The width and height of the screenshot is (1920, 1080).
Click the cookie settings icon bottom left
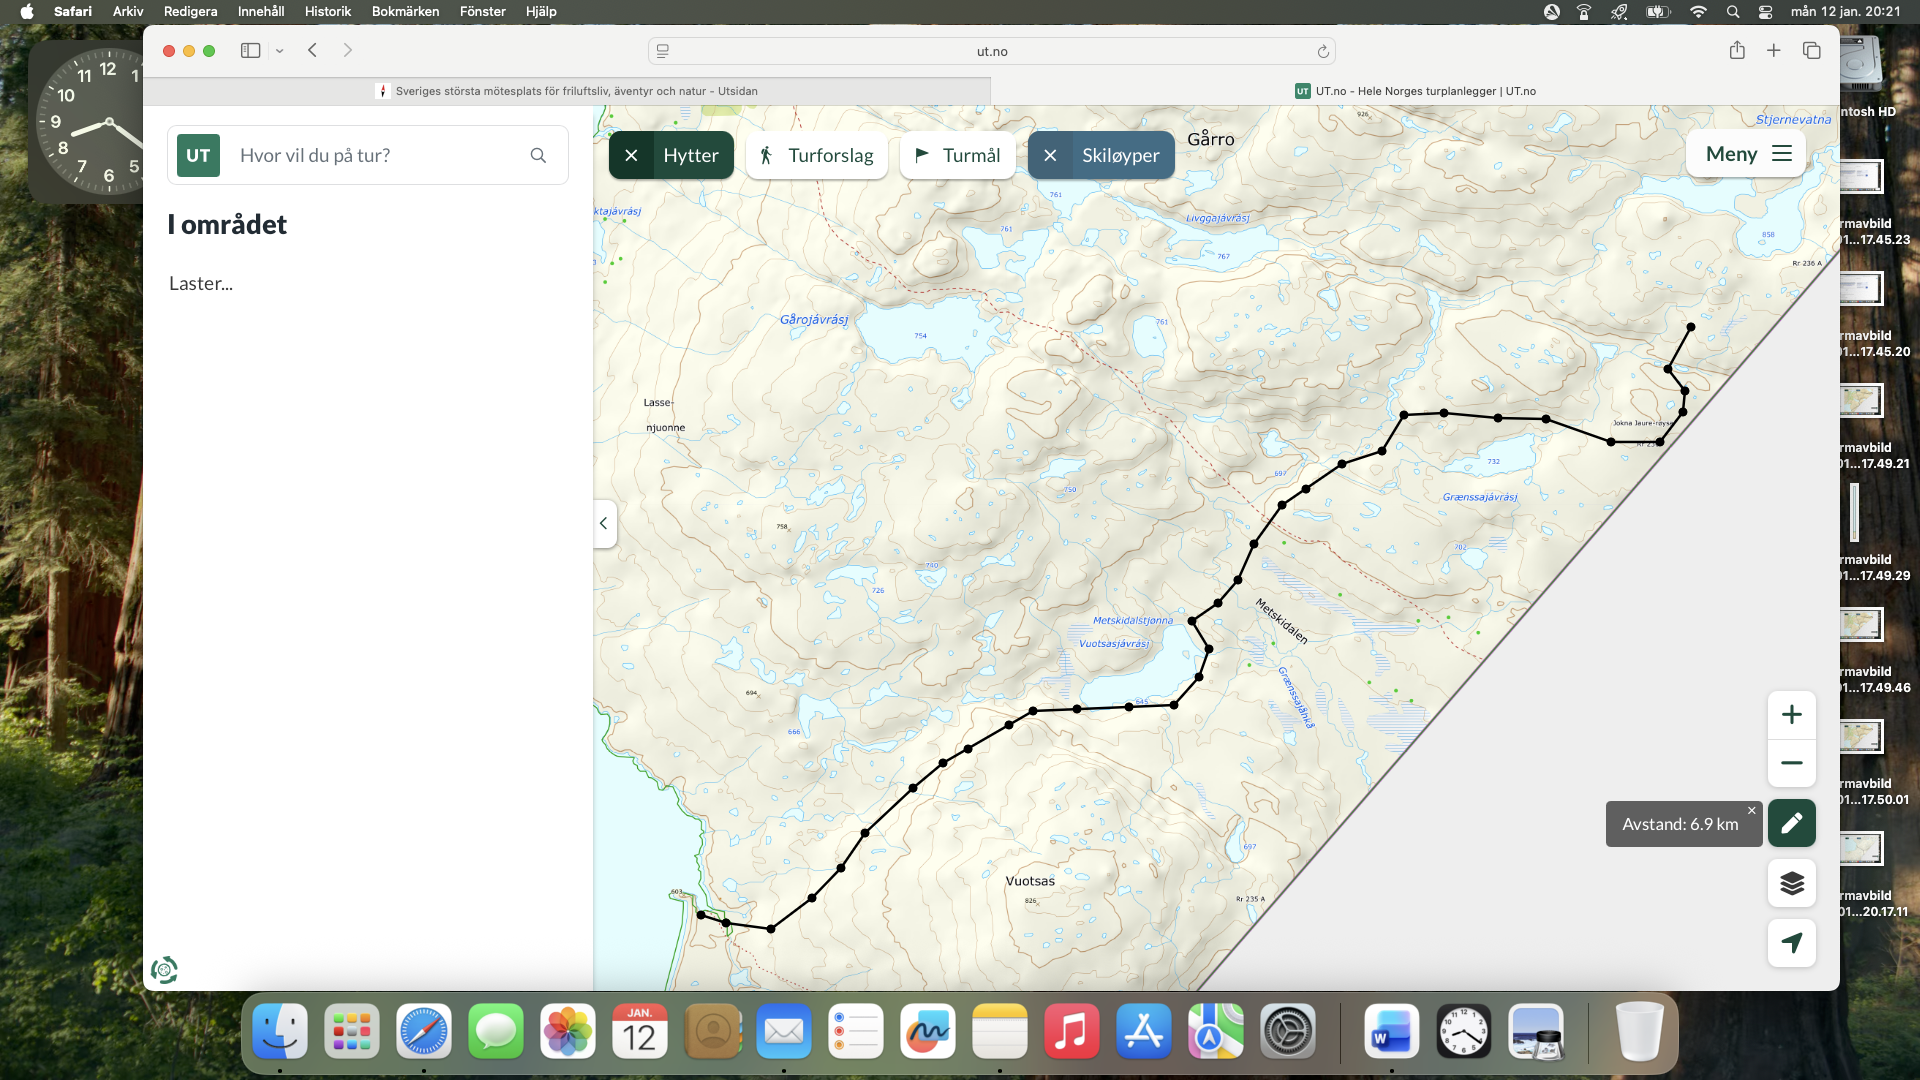(164, 969)
